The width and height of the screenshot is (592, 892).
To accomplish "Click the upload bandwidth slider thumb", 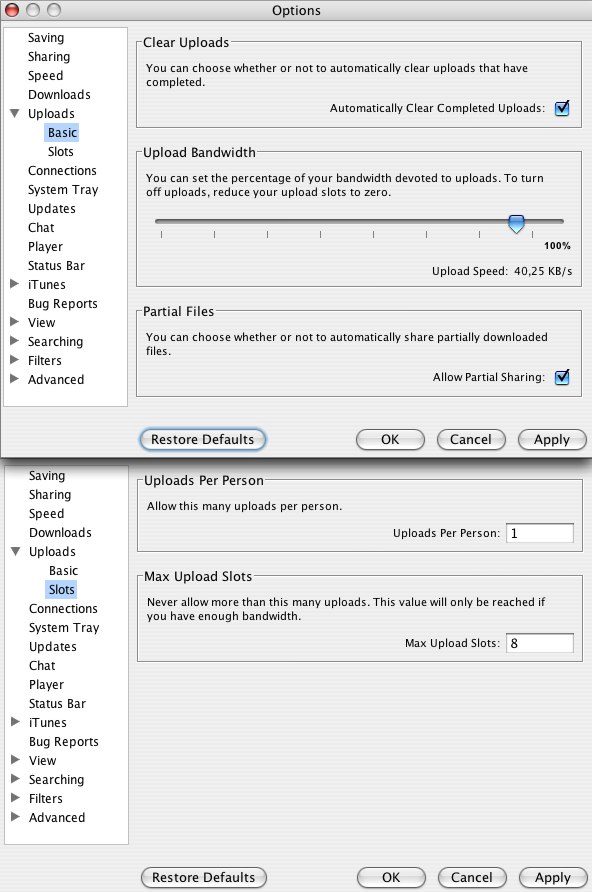I will tap(516, 224).
